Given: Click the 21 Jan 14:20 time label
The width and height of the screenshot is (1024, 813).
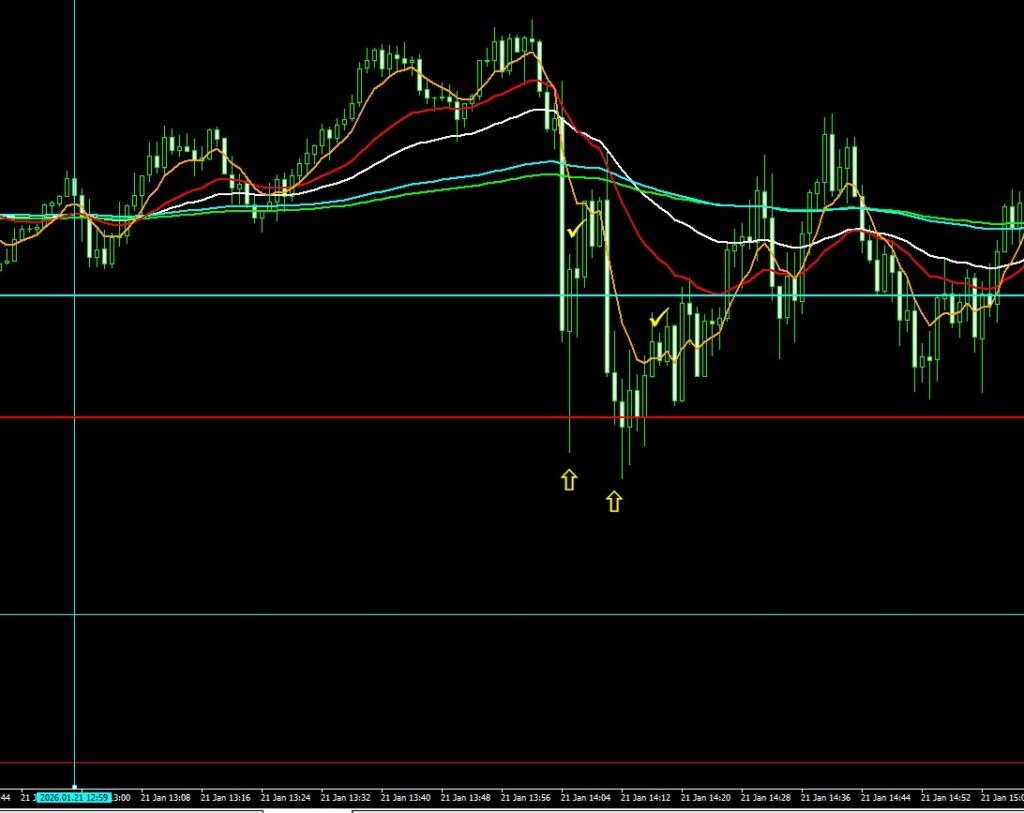Looking at the screenshot, I should 706,798.
